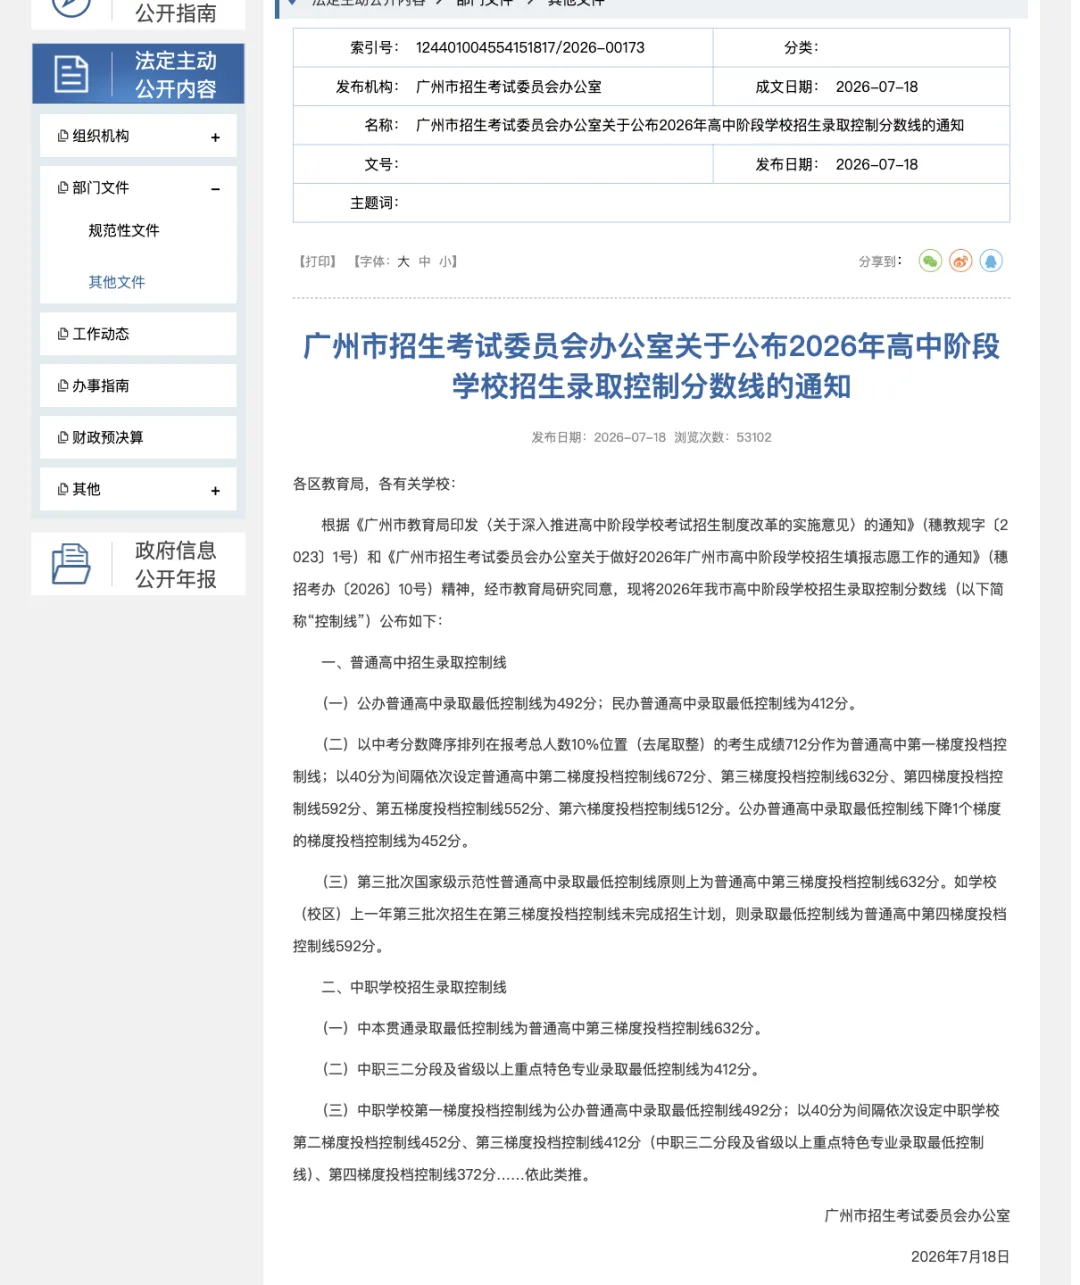
Task: Click the 文号 field label
Action: tap(382, 164)
